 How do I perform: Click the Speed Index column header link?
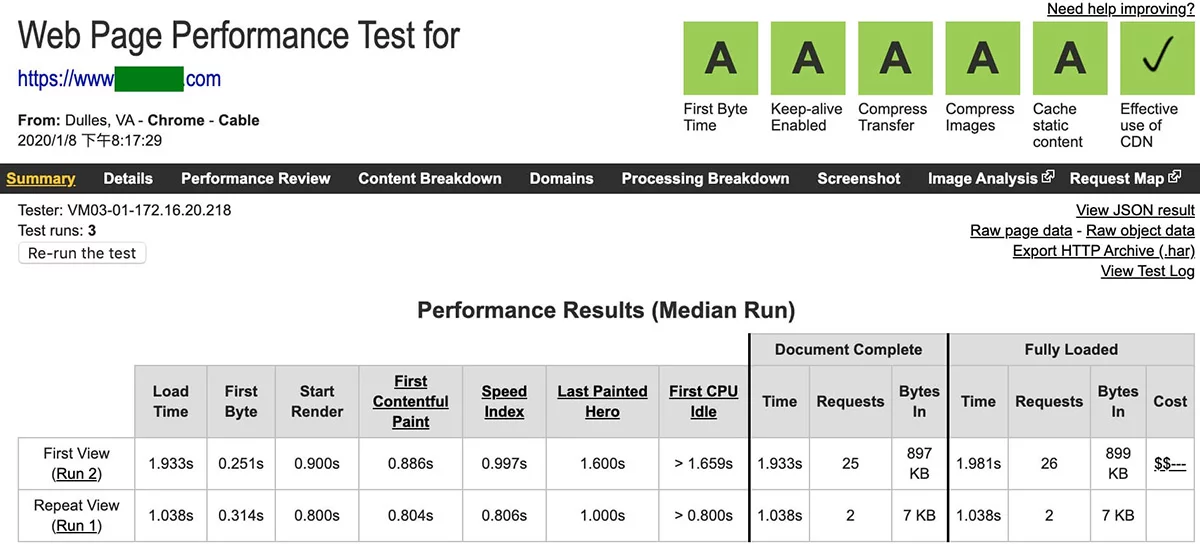click(x=504, y=401)
